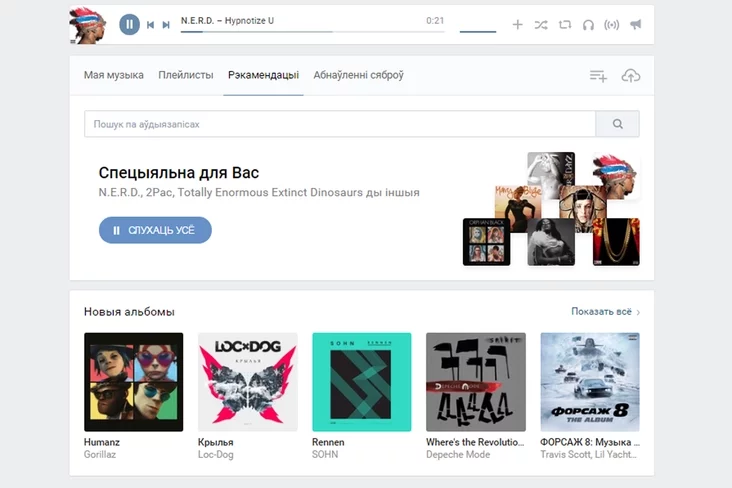Toggle broadcasting music to status
Viewport: 732px width, 488px height.
612,25
